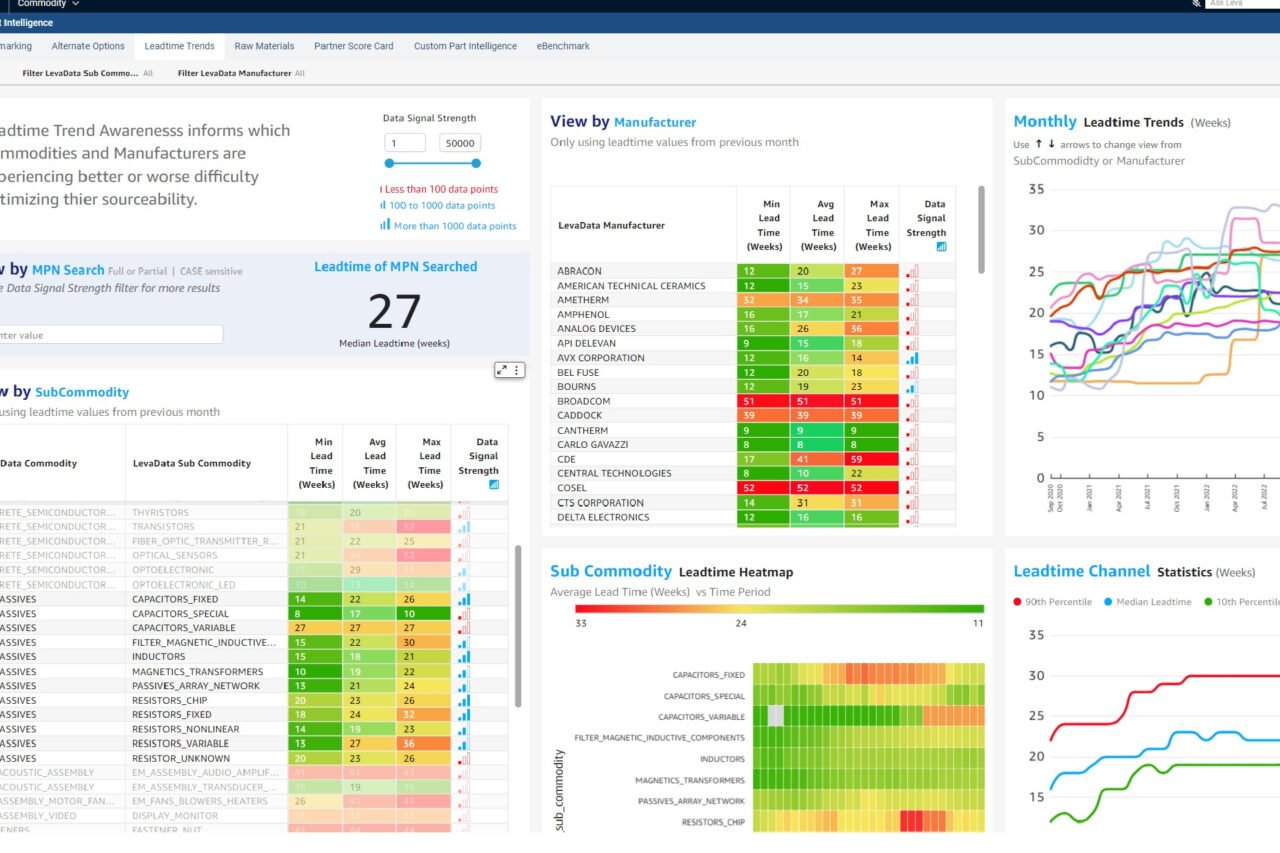Image resolution: width=1280 pixels, height=853 pixels.
Task: Click the BROADCOM row signal strength icon
Action: tap(912, 401)
